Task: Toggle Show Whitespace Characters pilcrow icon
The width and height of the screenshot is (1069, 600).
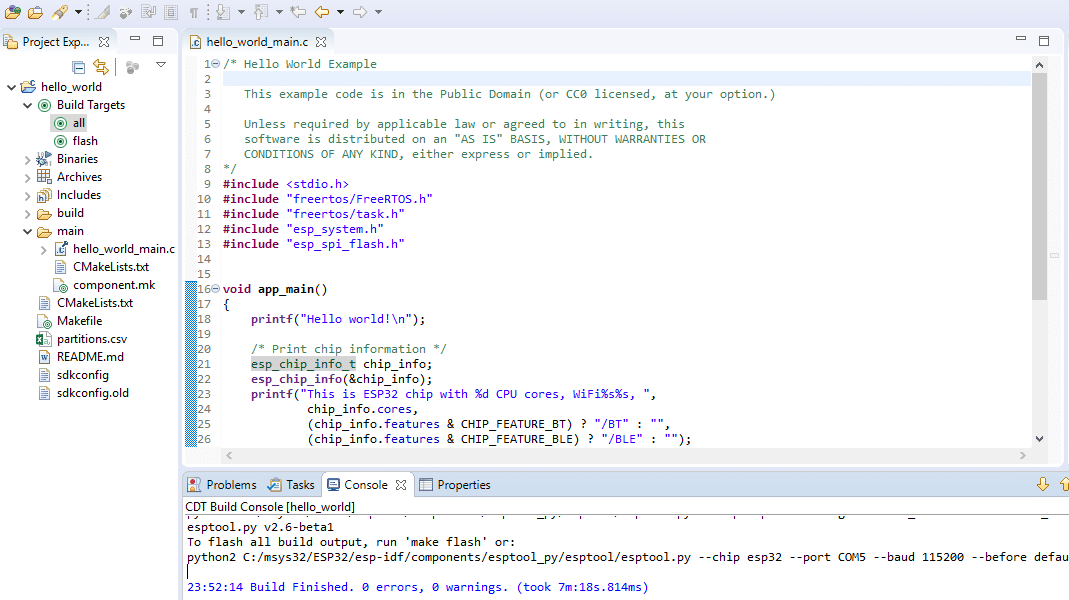Action: tap(194, 12)
